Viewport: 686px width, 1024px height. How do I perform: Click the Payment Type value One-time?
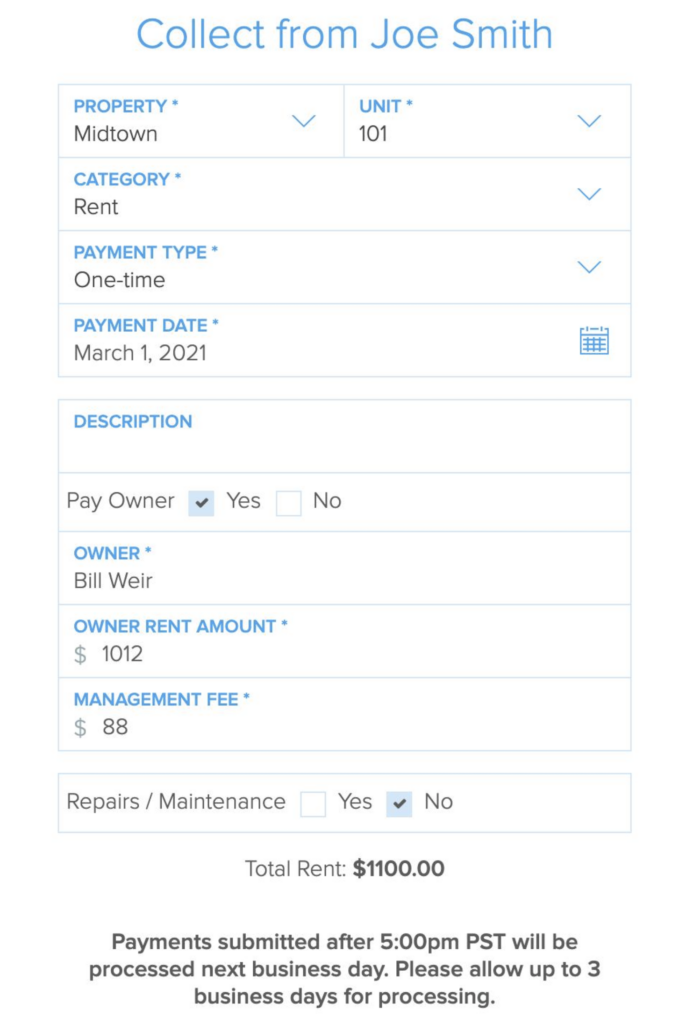pos(120,280)
